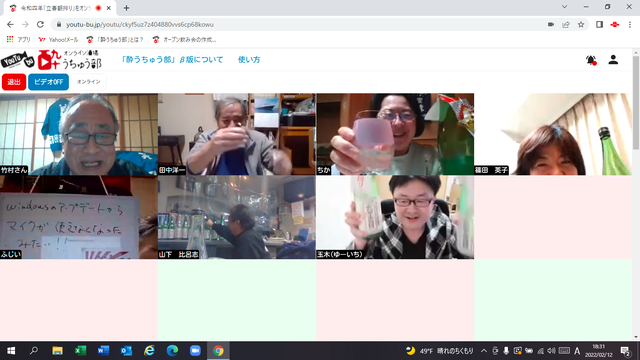Close the current browser tab
This screenshot has height=360, width=640.
(109, 8)
